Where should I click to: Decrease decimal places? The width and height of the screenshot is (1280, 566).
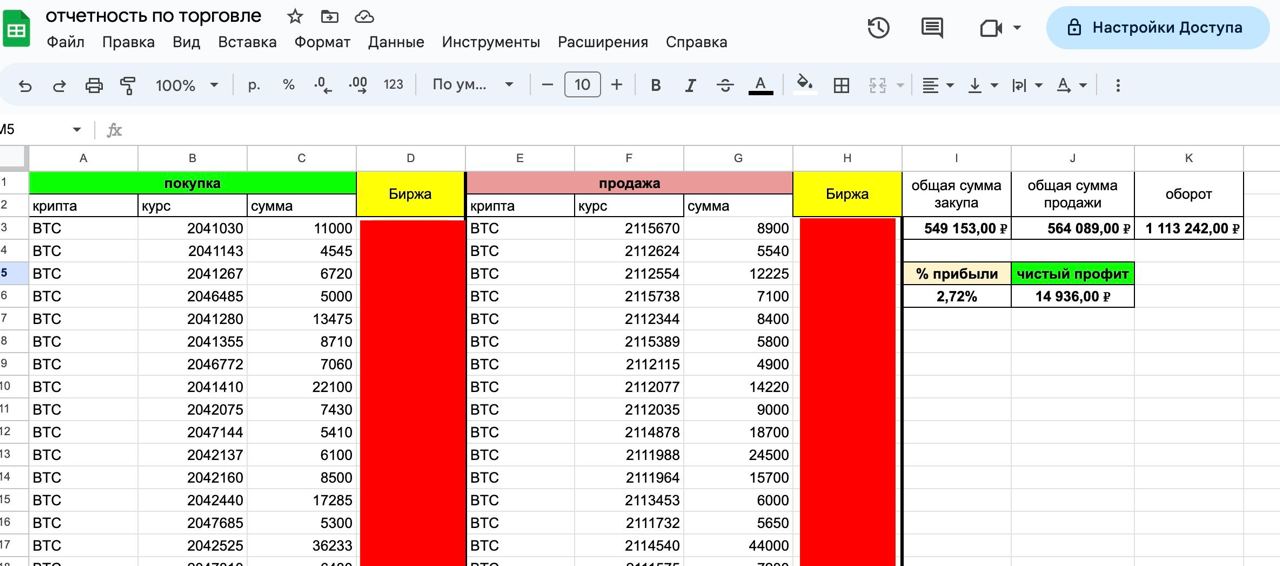click(322, 85)
